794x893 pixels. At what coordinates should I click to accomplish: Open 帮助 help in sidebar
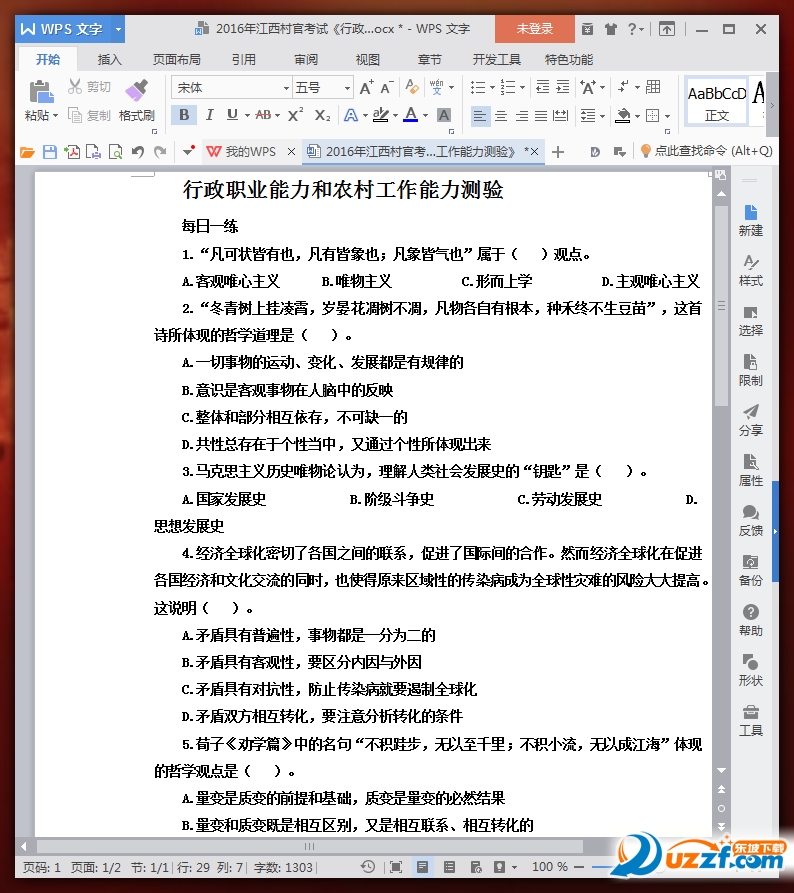tap(751, 620)
